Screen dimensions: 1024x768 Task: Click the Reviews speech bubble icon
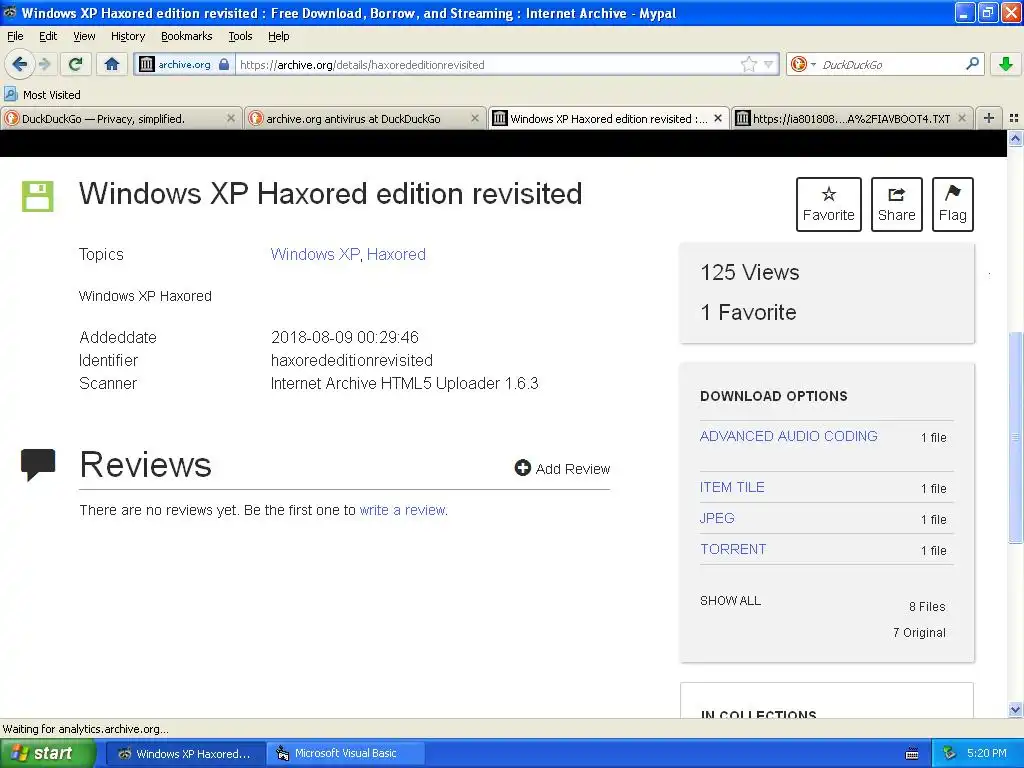point(38,464)
